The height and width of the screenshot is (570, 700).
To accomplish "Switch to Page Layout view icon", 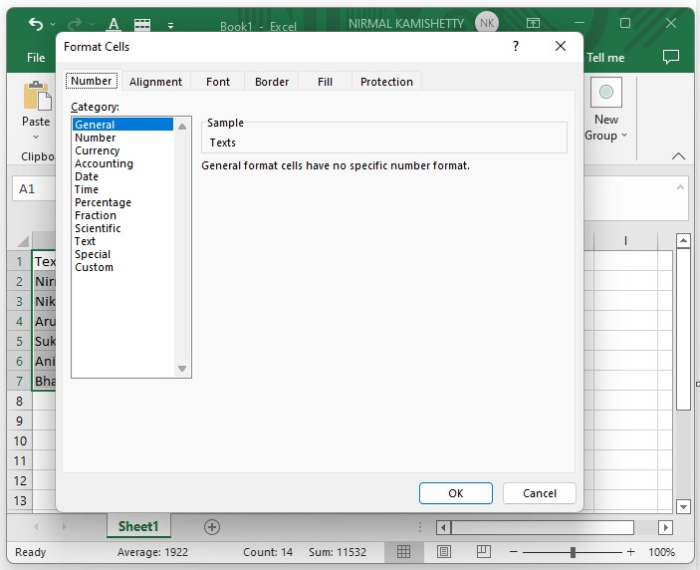I will click(x=444, y=552).
